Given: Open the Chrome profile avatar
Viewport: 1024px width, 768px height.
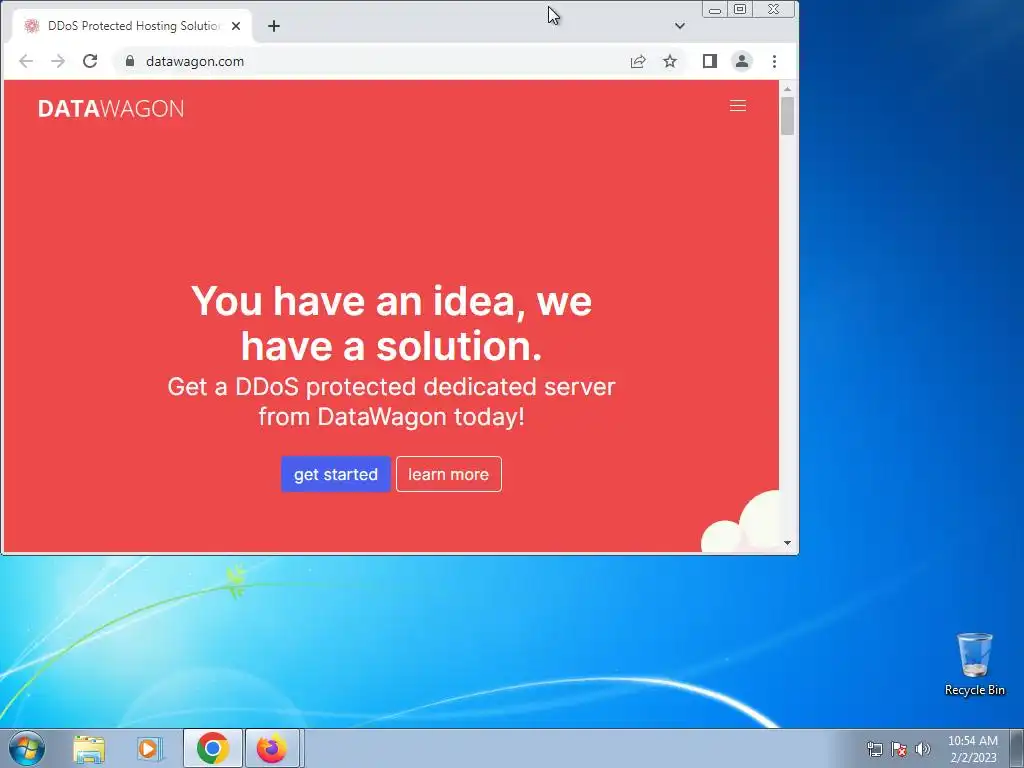Looking at the screenshot, I should click(742, 61).
